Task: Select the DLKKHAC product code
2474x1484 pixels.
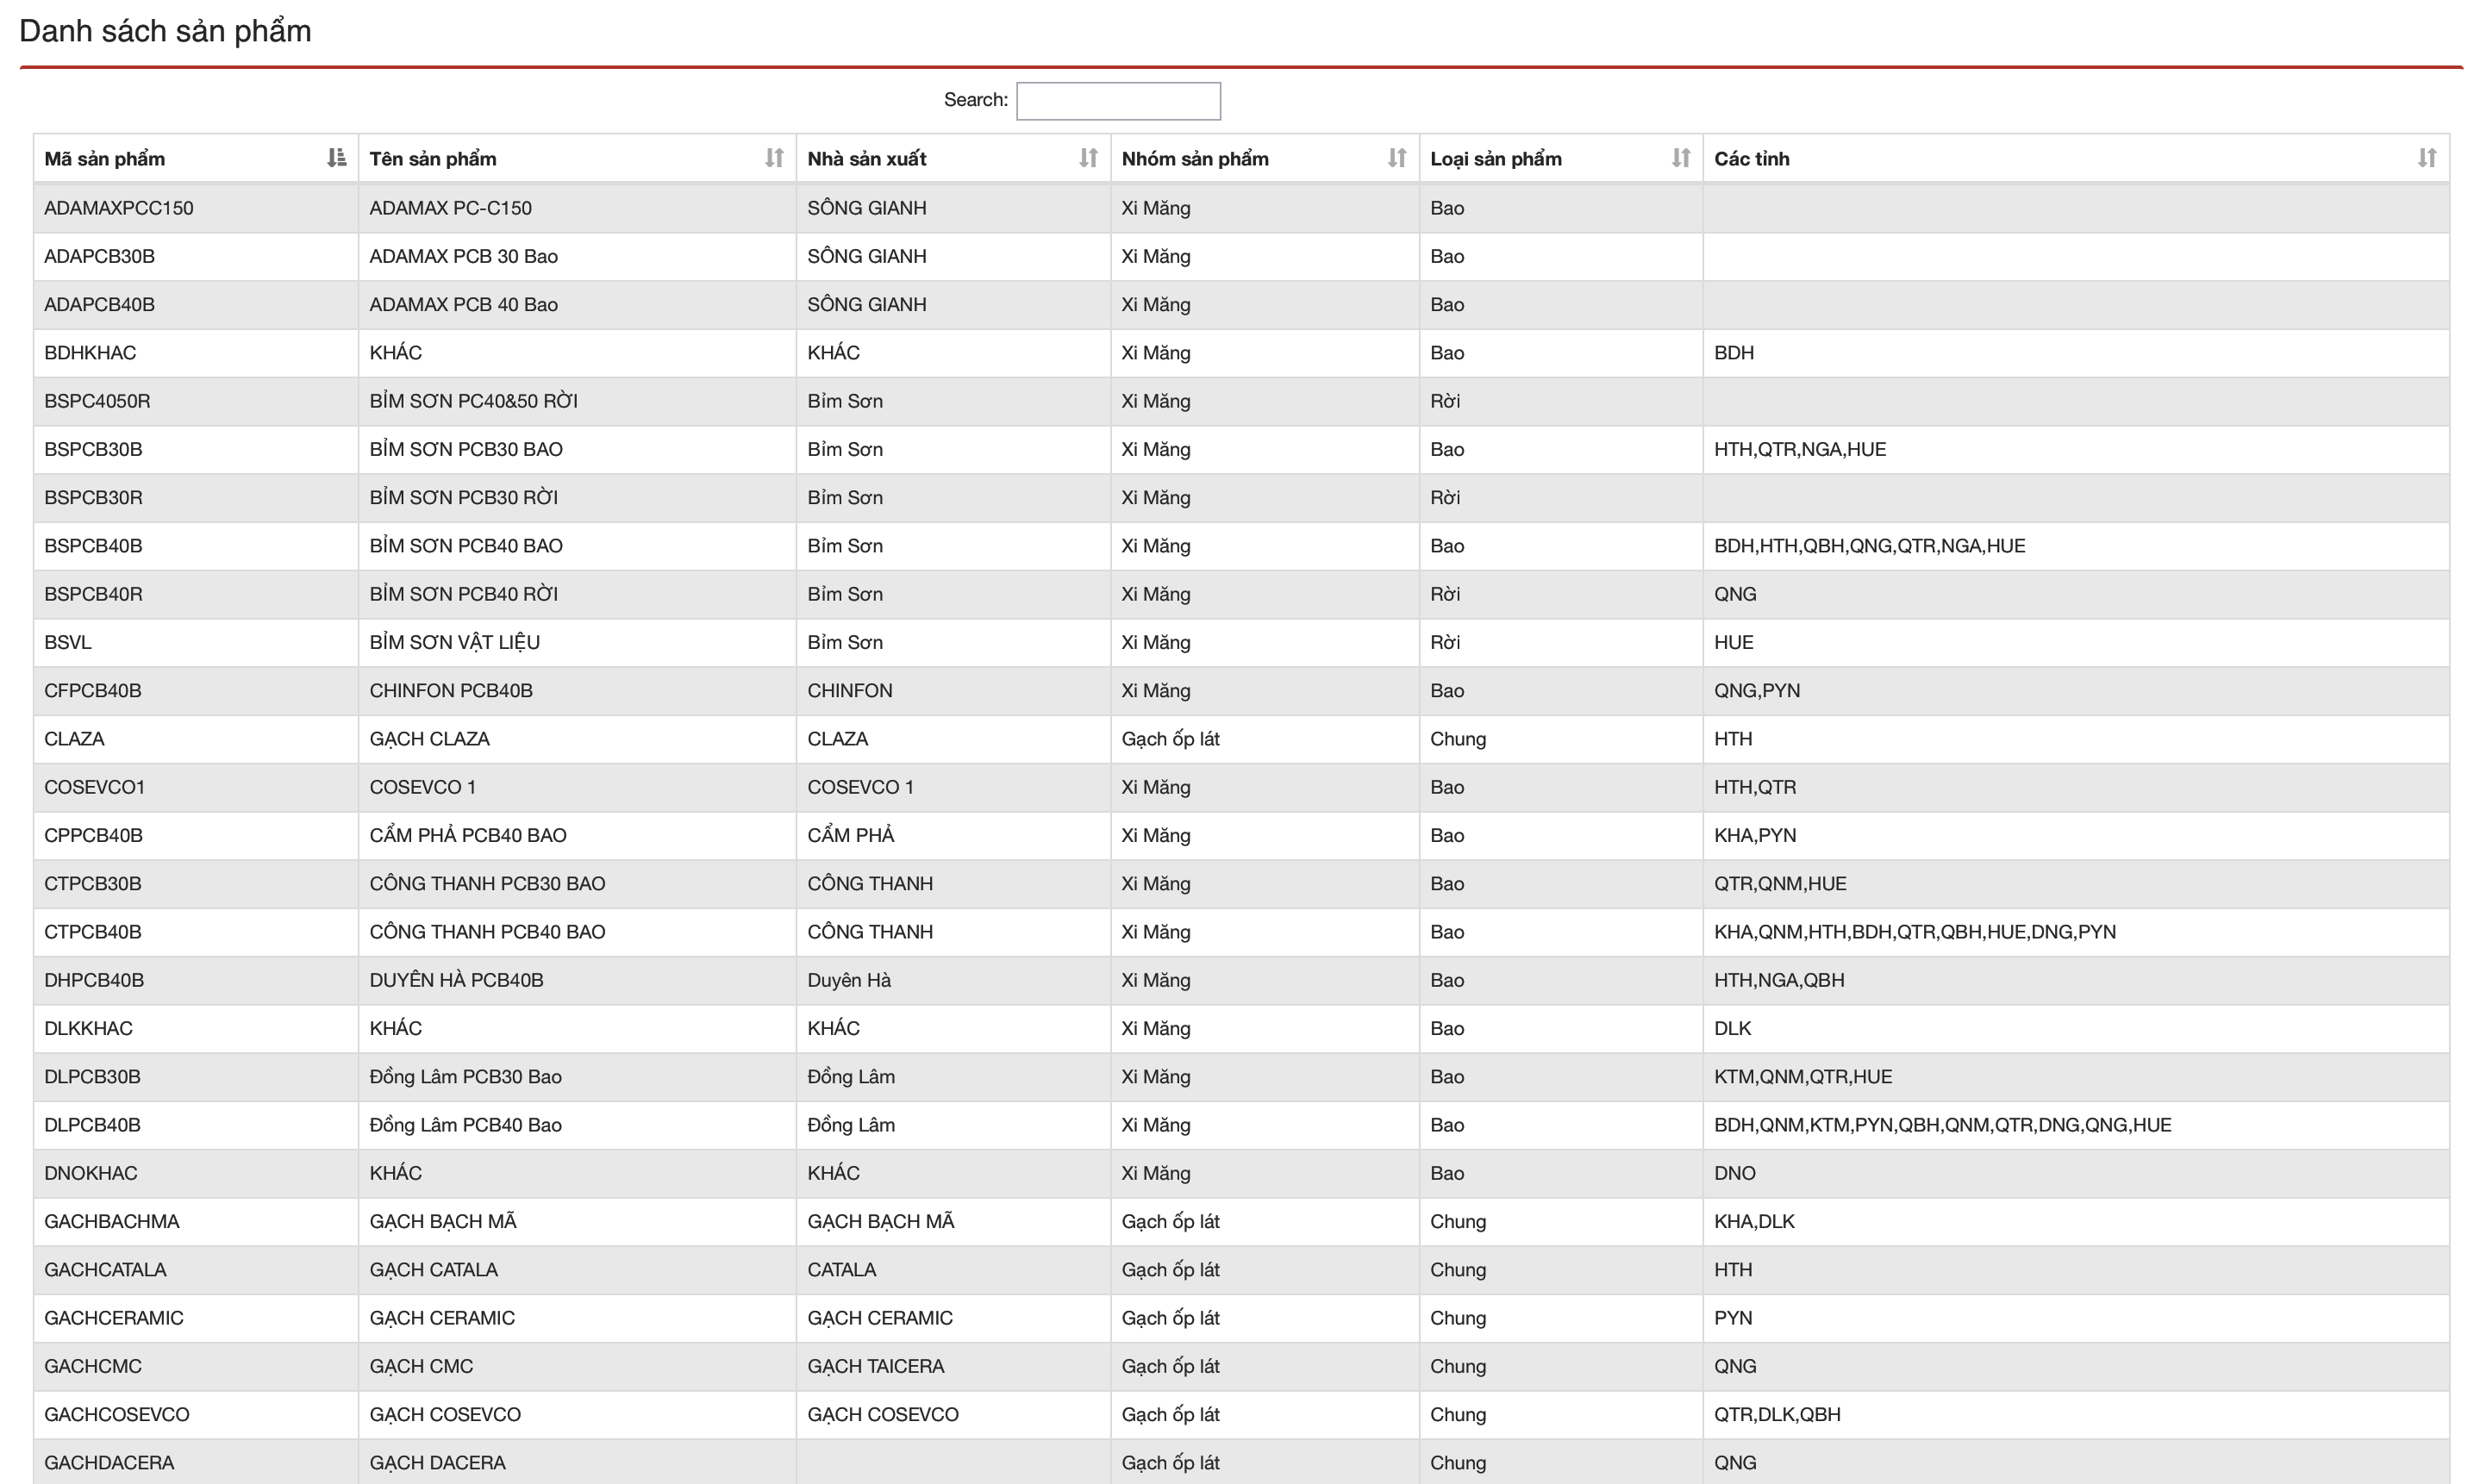Action: (88, 1028)
